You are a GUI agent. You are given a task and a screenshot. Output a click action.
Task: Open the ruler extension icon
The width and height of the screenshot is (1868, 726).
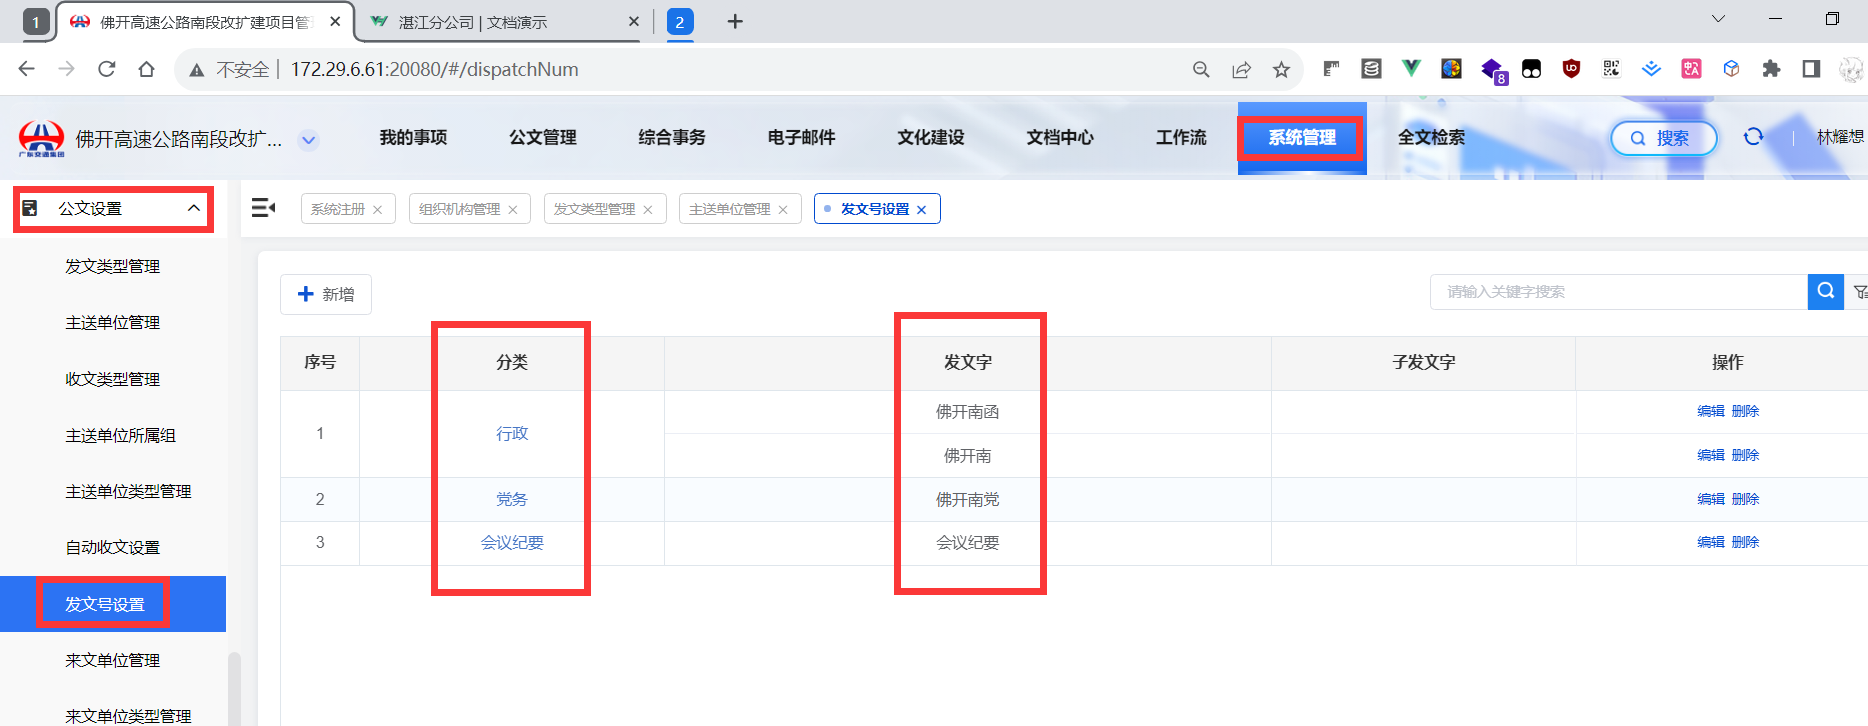click(x=1331, y=69)
